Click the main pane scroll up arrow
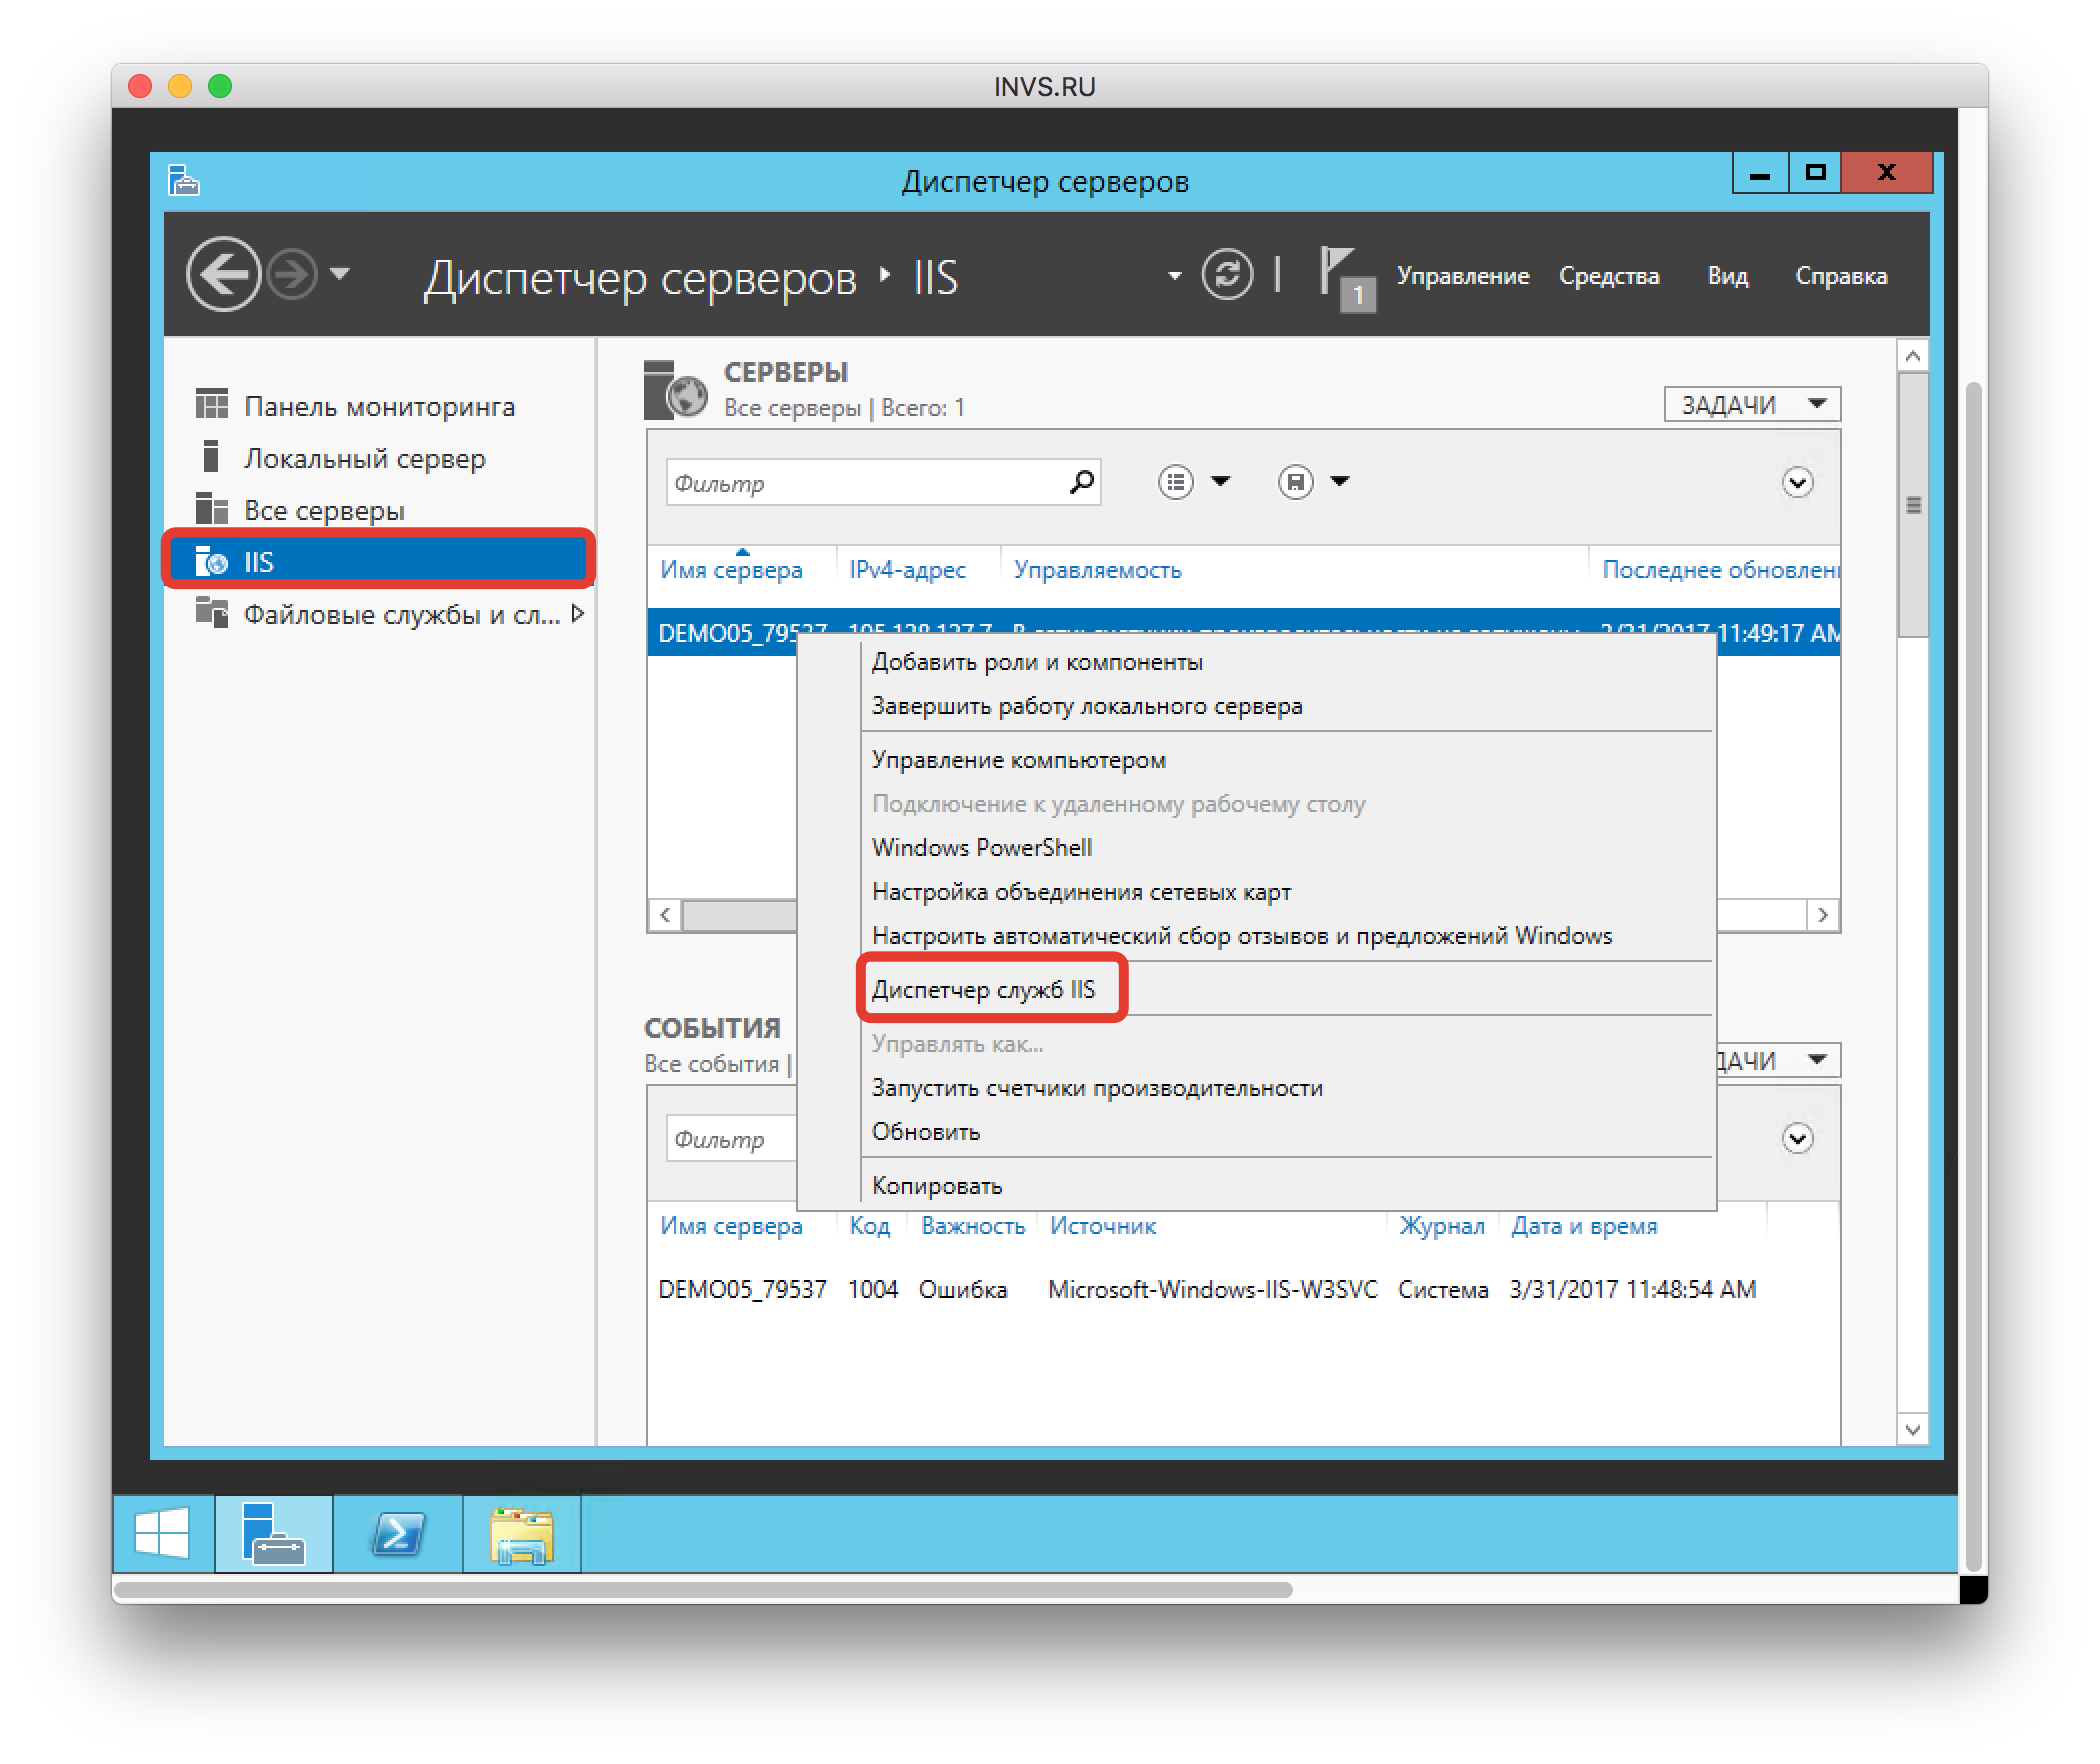Screen dimensions: 2100x1764 (1912, 356)
